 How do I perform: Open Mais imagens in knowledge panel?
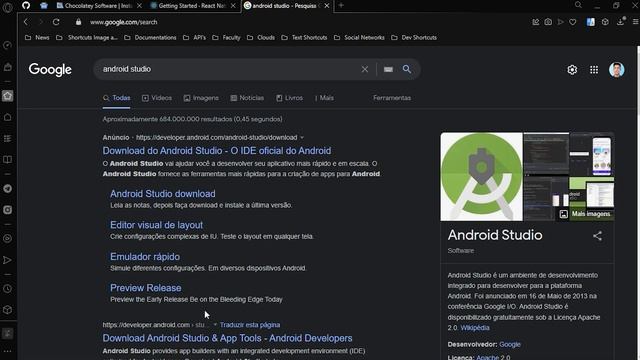(586, 214)
